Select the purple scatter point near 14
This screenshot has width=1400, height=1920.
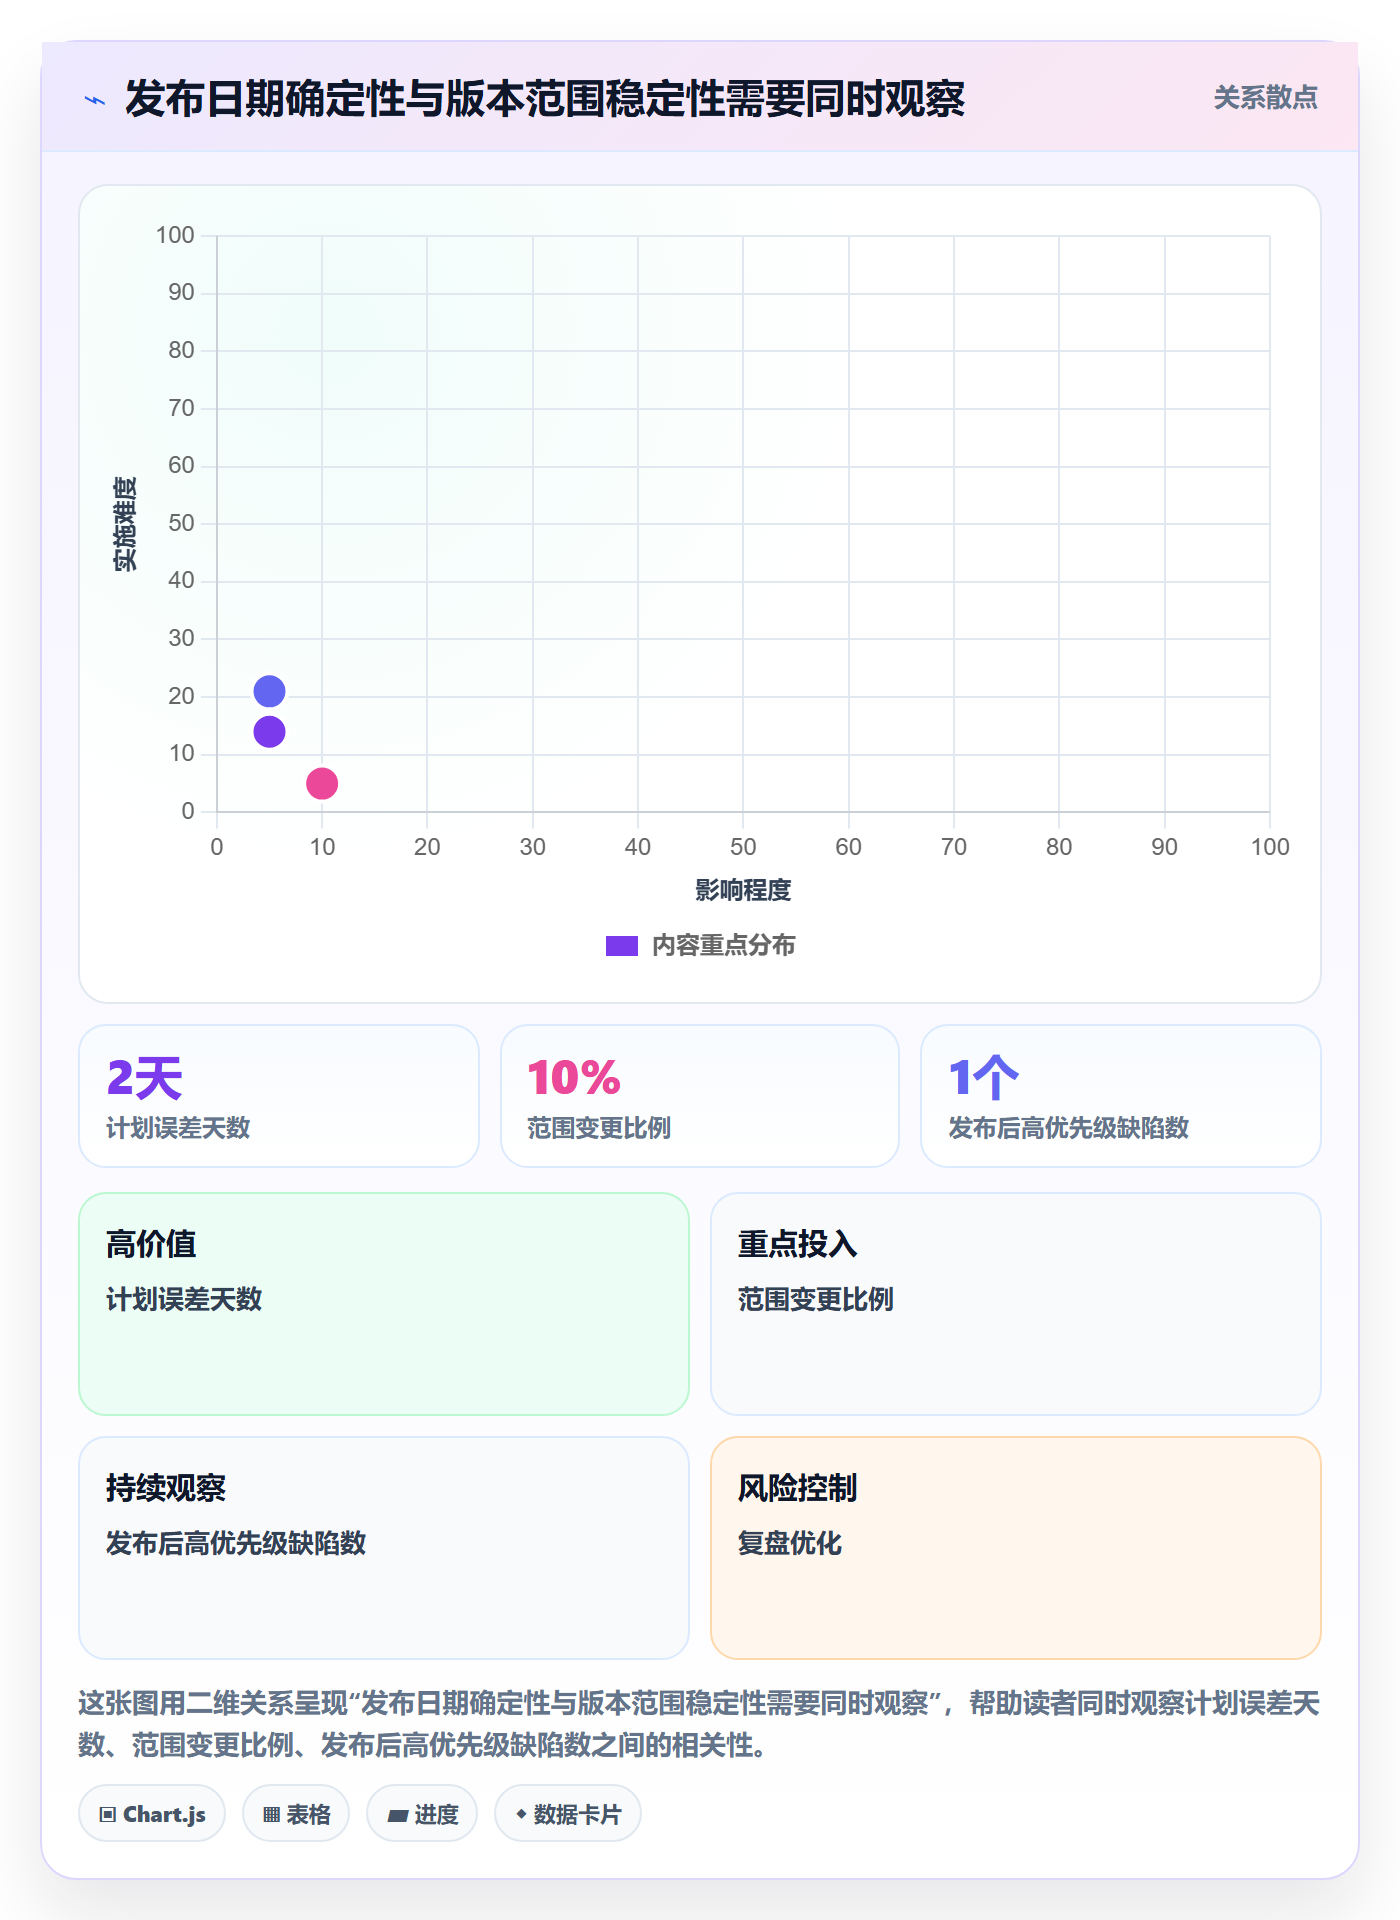pyautogui.click(x=269, y=732)
